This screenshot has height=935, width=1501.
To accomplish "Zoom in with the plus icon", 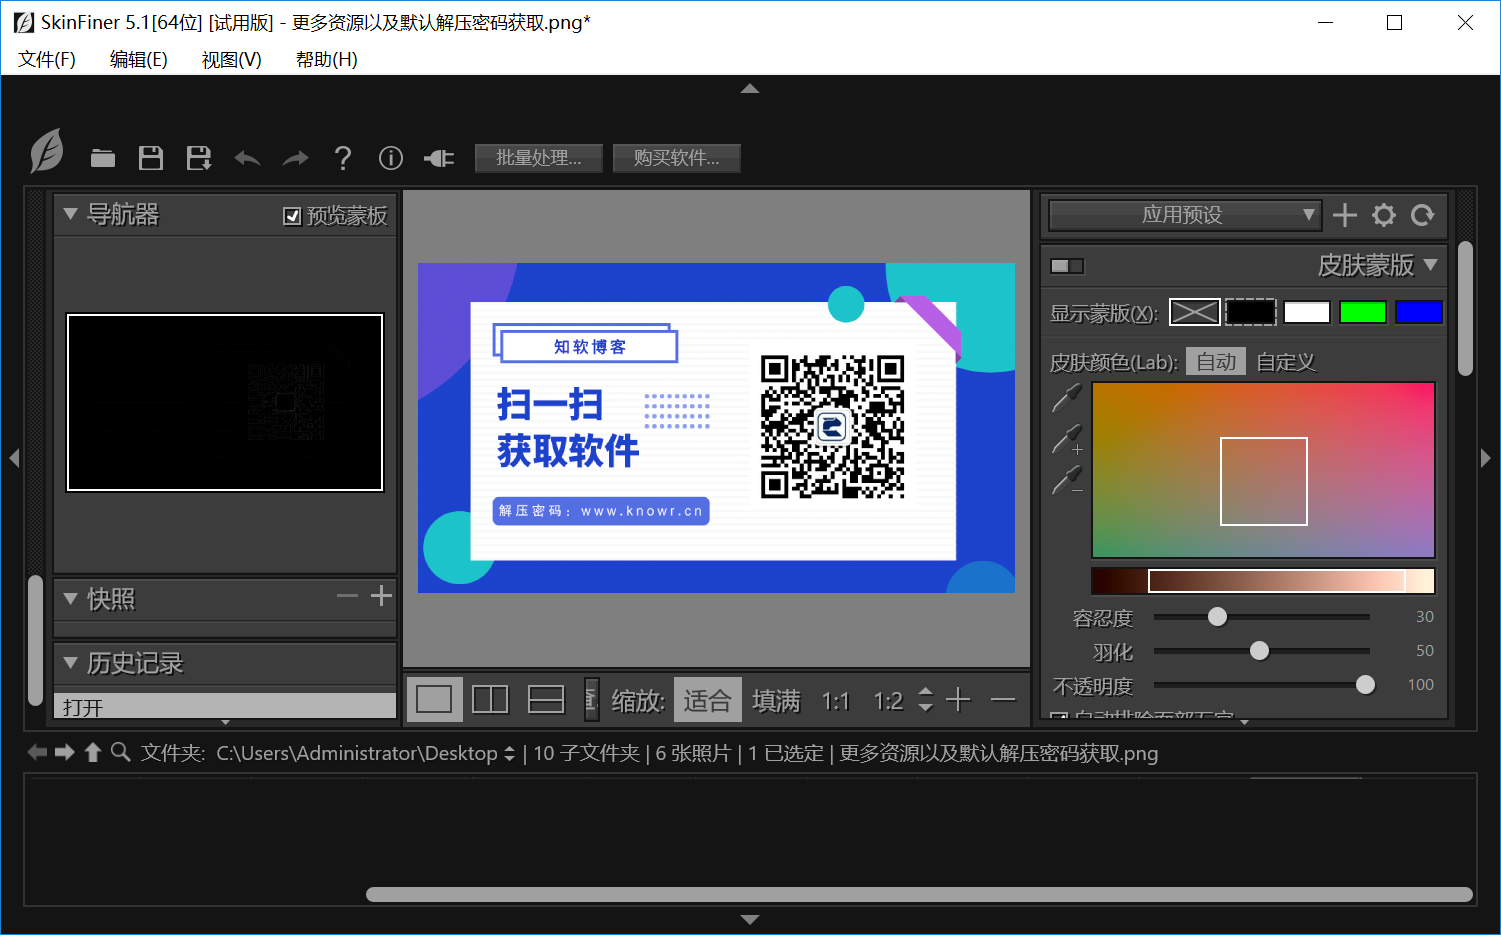I will coord(958,700).
